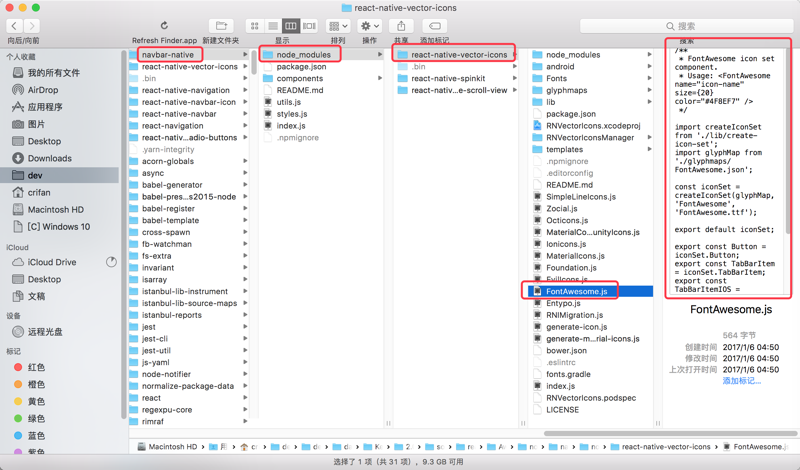Click the Refresh Finder.app toolbar icon
800x470 pixels.
coord(164,26)
